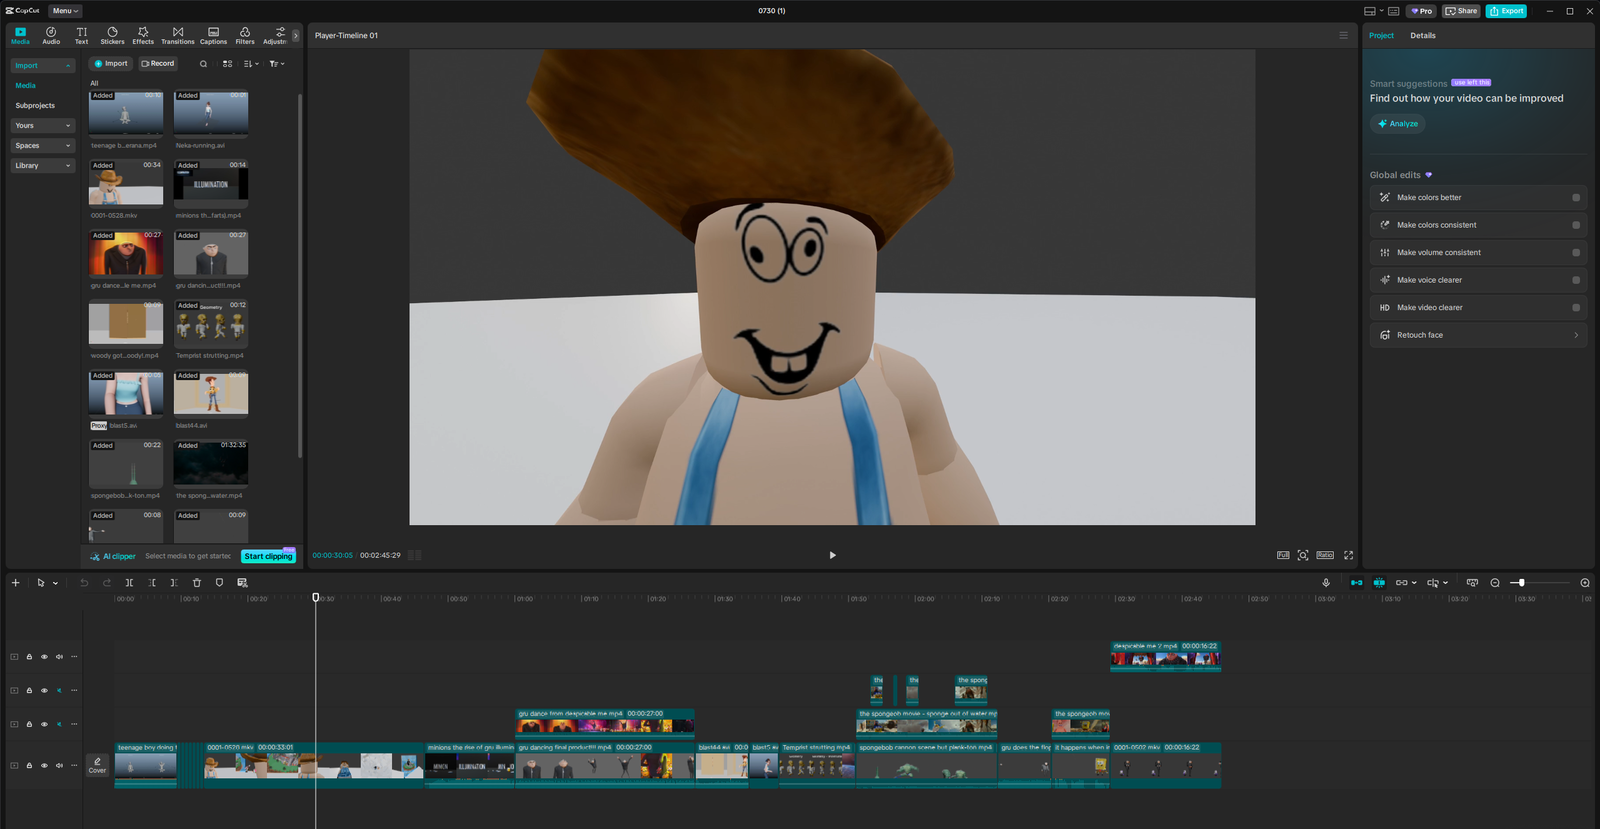Enable Make video clearer

pos(1576,308)
